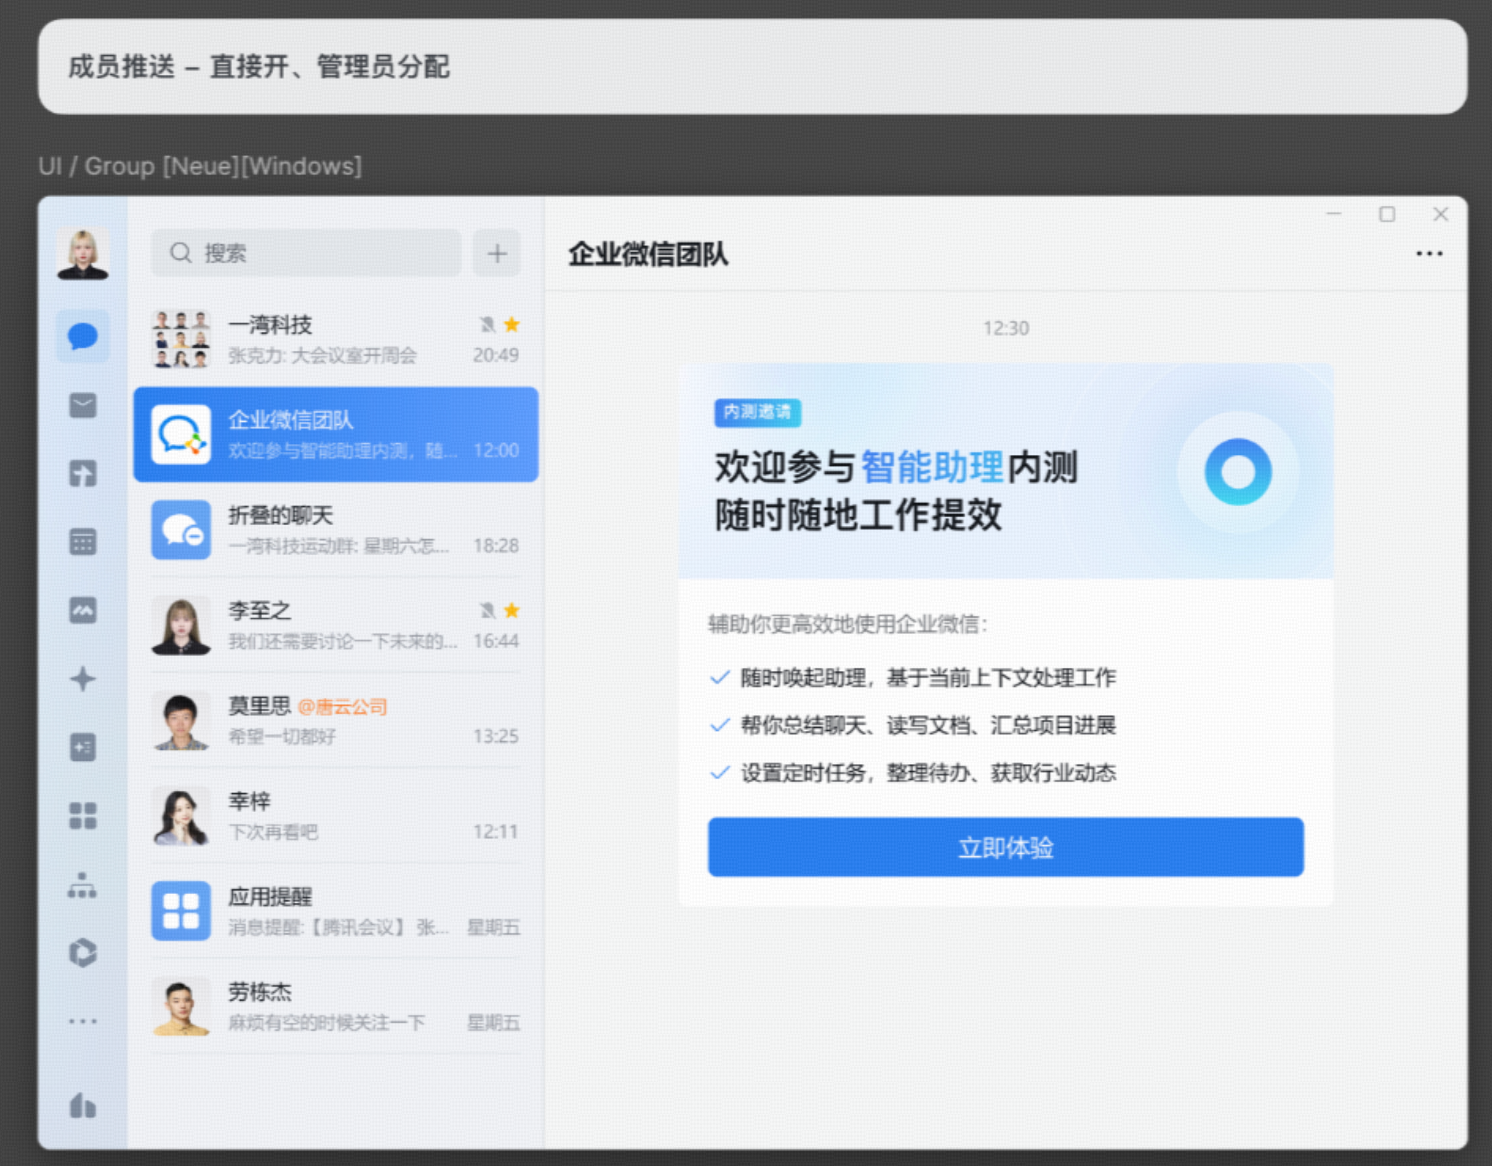The width and height of the screenshot is (1492, 1166).
Task: Focus the 搜索 search field
Action: click(306, 253)
